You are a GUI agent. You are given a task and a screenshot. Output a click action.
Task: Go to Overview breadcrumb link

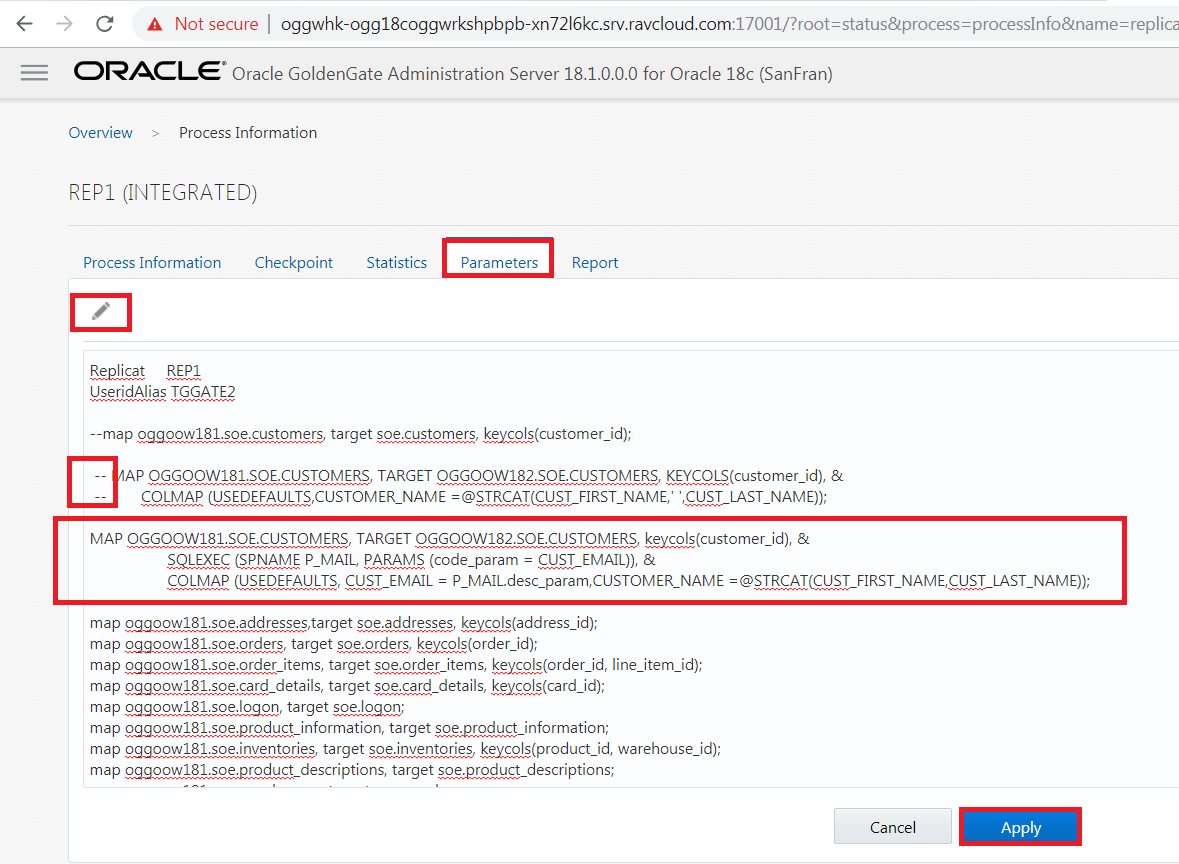tap(100, 132)
